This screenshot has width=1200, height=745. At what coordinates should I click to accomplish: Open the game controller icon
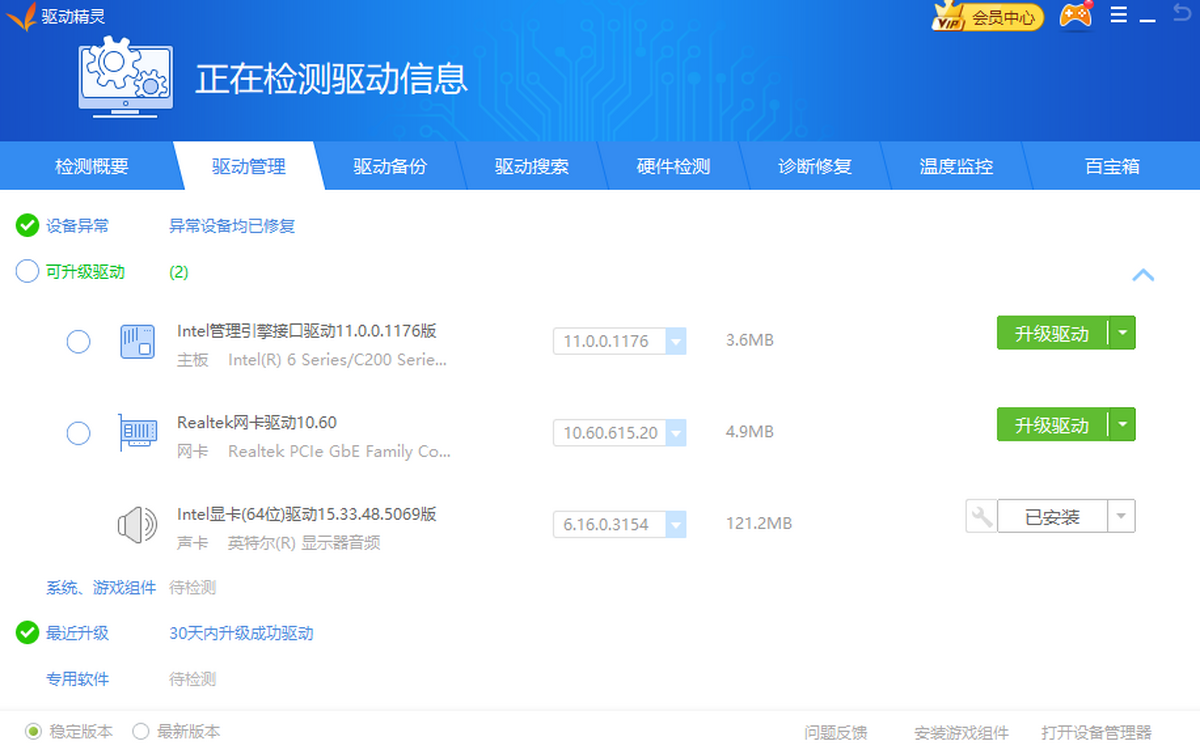[x=1075, y=16]
